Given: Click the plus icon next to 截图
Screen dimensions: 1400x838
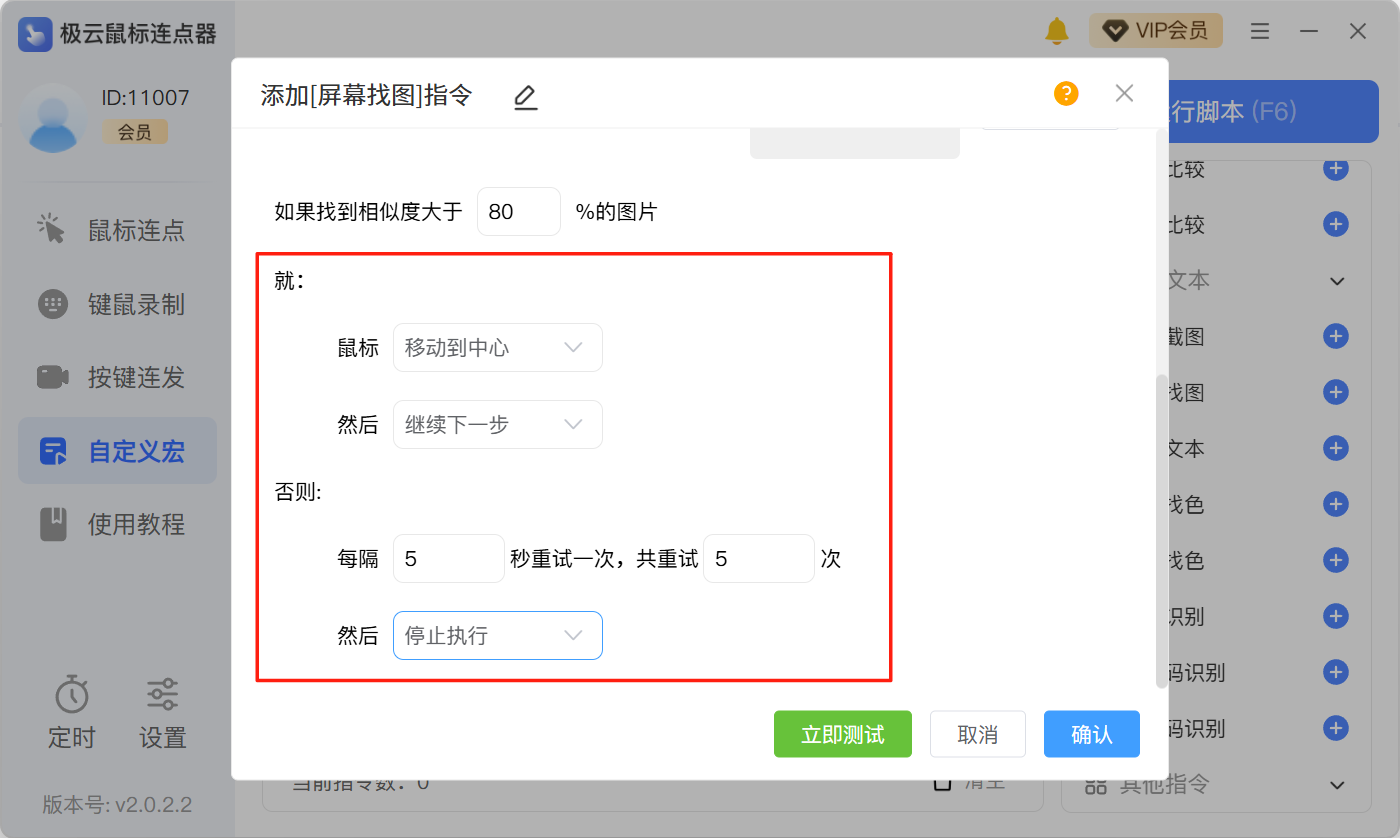Looking at the screenshot, I should pos(1335,337).
